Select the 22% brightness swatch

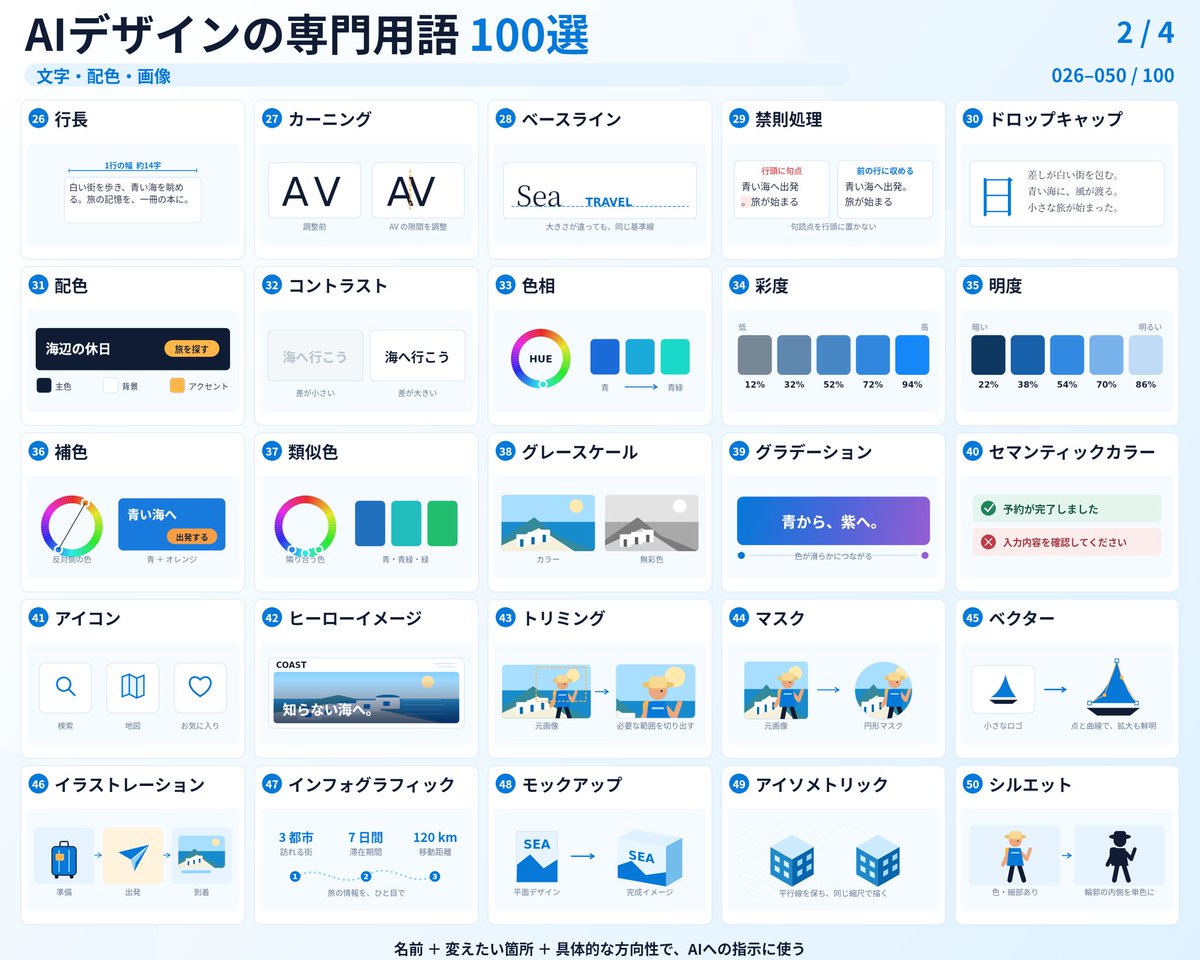pyautogui.click(x=989, y=355)
